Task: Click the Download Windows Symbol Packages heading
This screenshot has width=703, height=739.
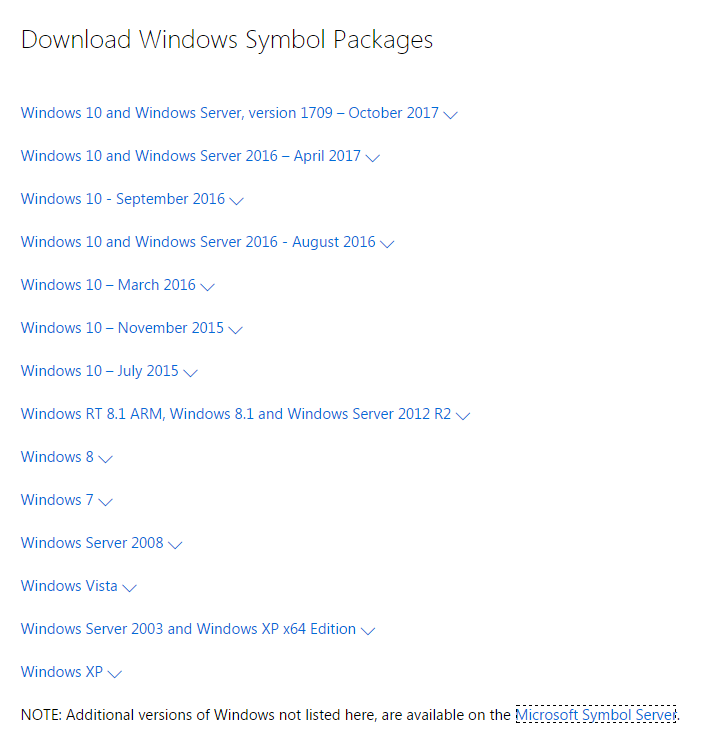Action: tap(227, 40)
